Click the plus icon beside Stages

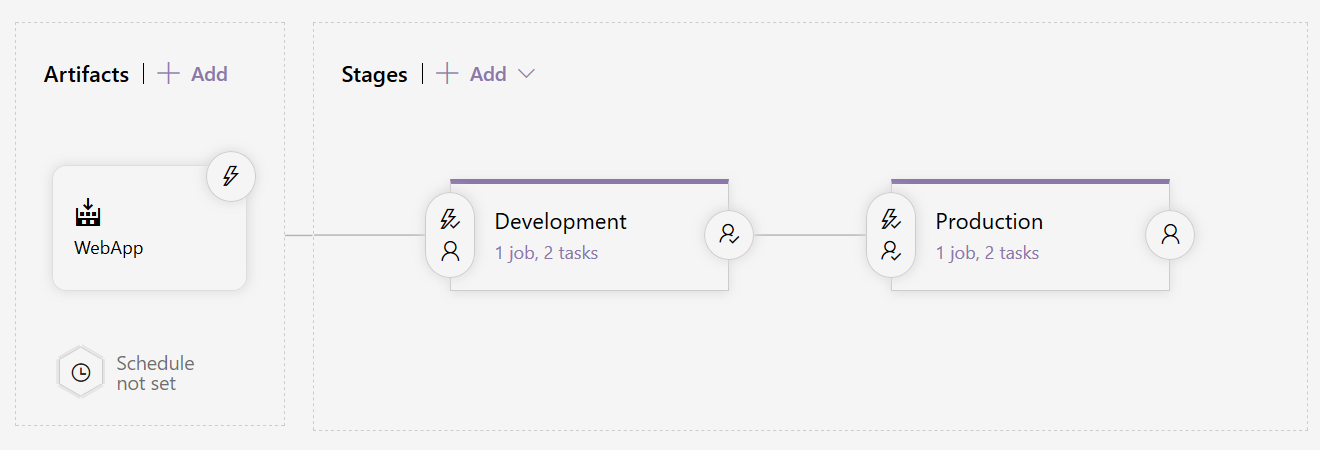point(447,74)
